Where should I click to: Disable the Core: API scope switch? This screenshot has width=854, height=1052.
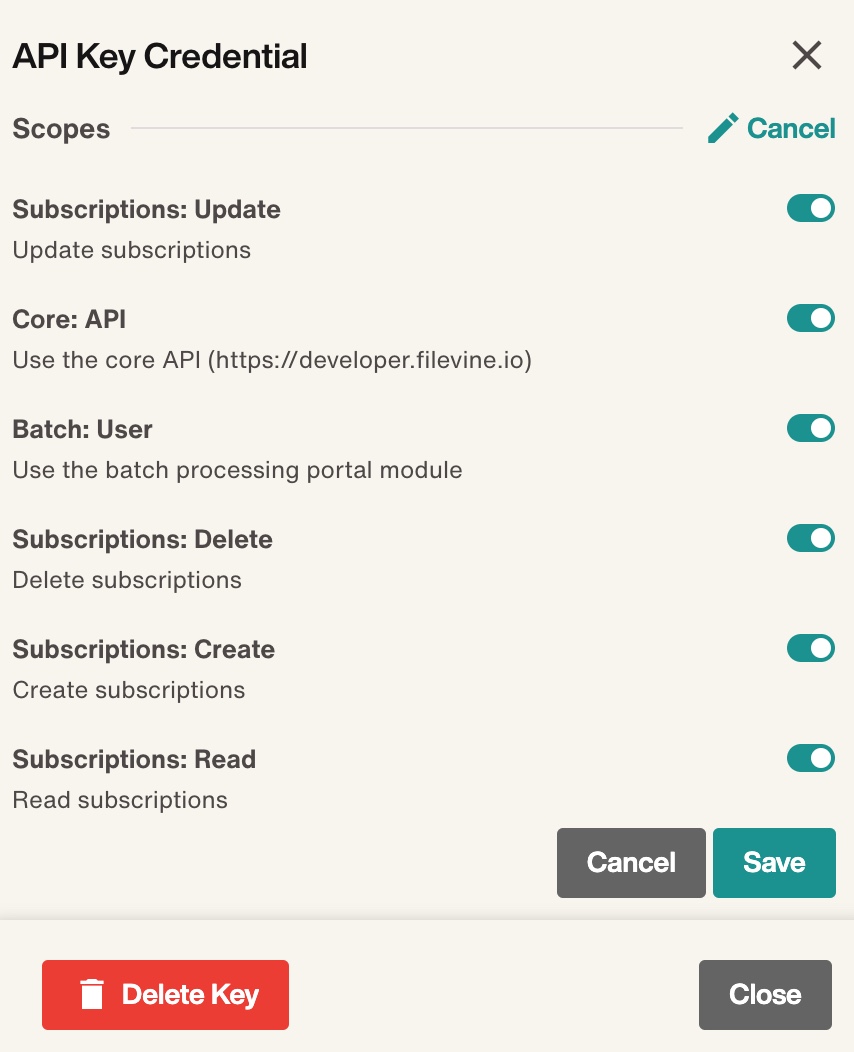click(810, 318)
